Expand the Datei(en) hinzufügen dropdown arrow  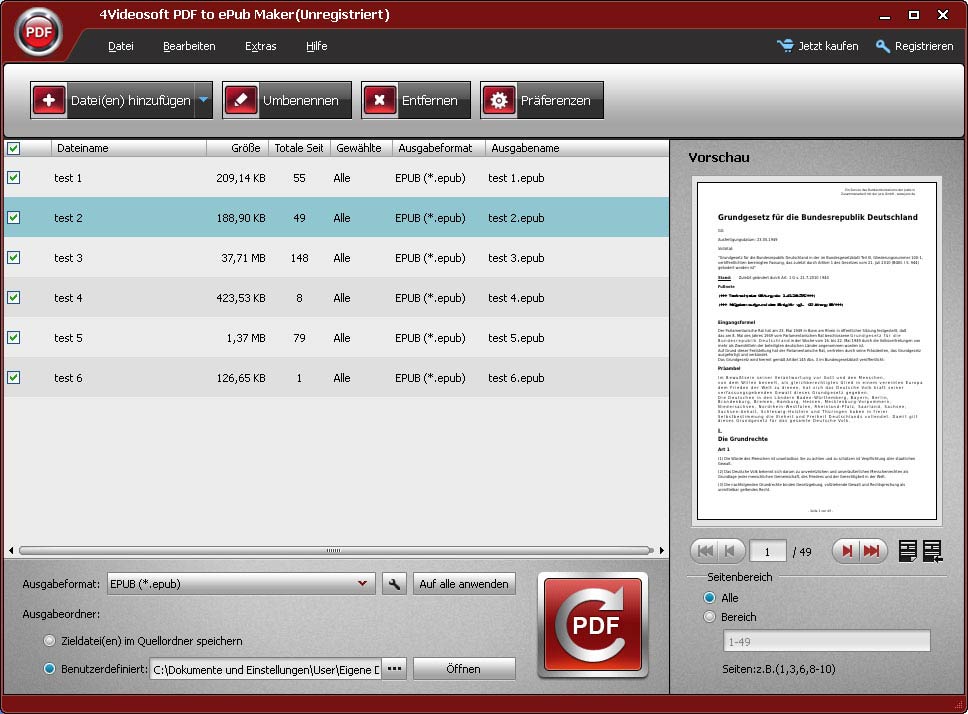coord(203,99)
